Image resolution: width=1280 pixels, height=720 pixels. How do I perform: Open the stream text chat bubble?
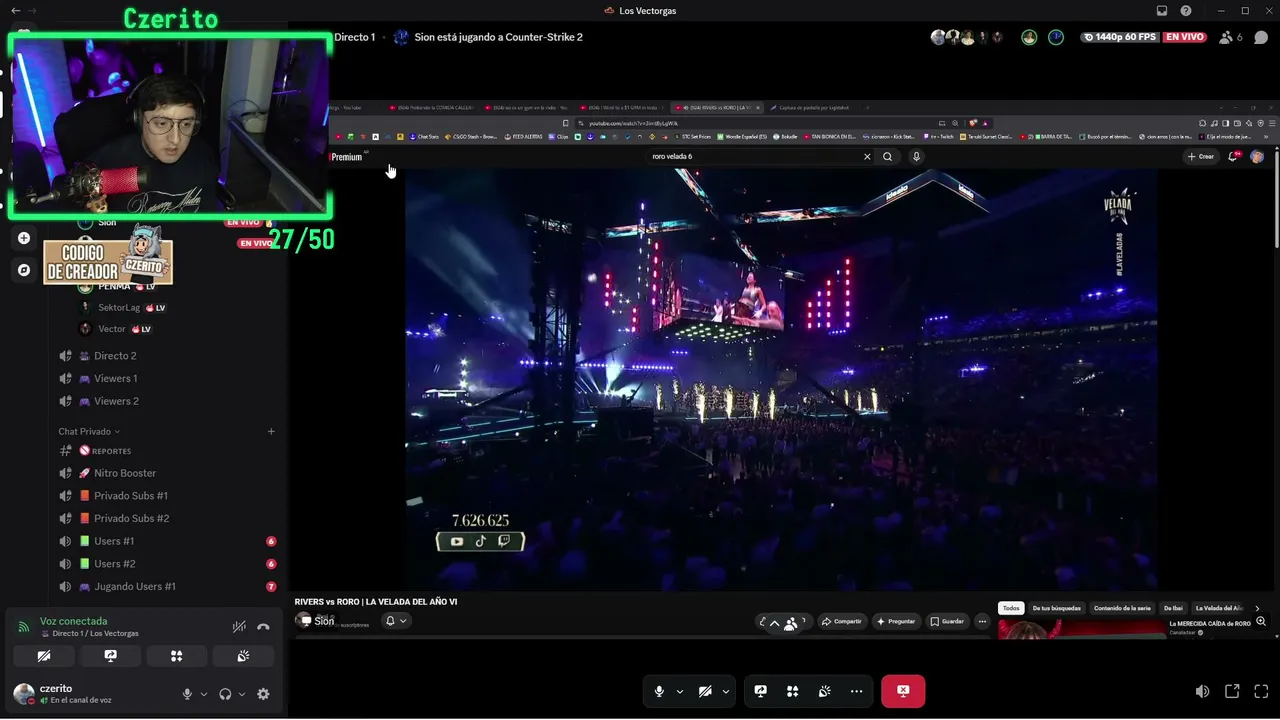(1261, 37)
